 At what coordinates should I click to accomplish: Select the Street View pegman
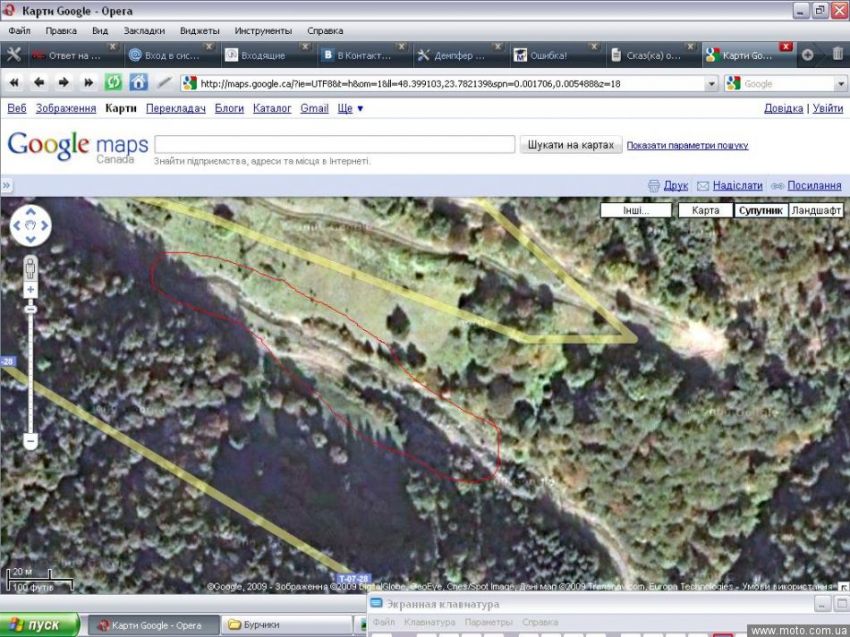coord(30,267)
